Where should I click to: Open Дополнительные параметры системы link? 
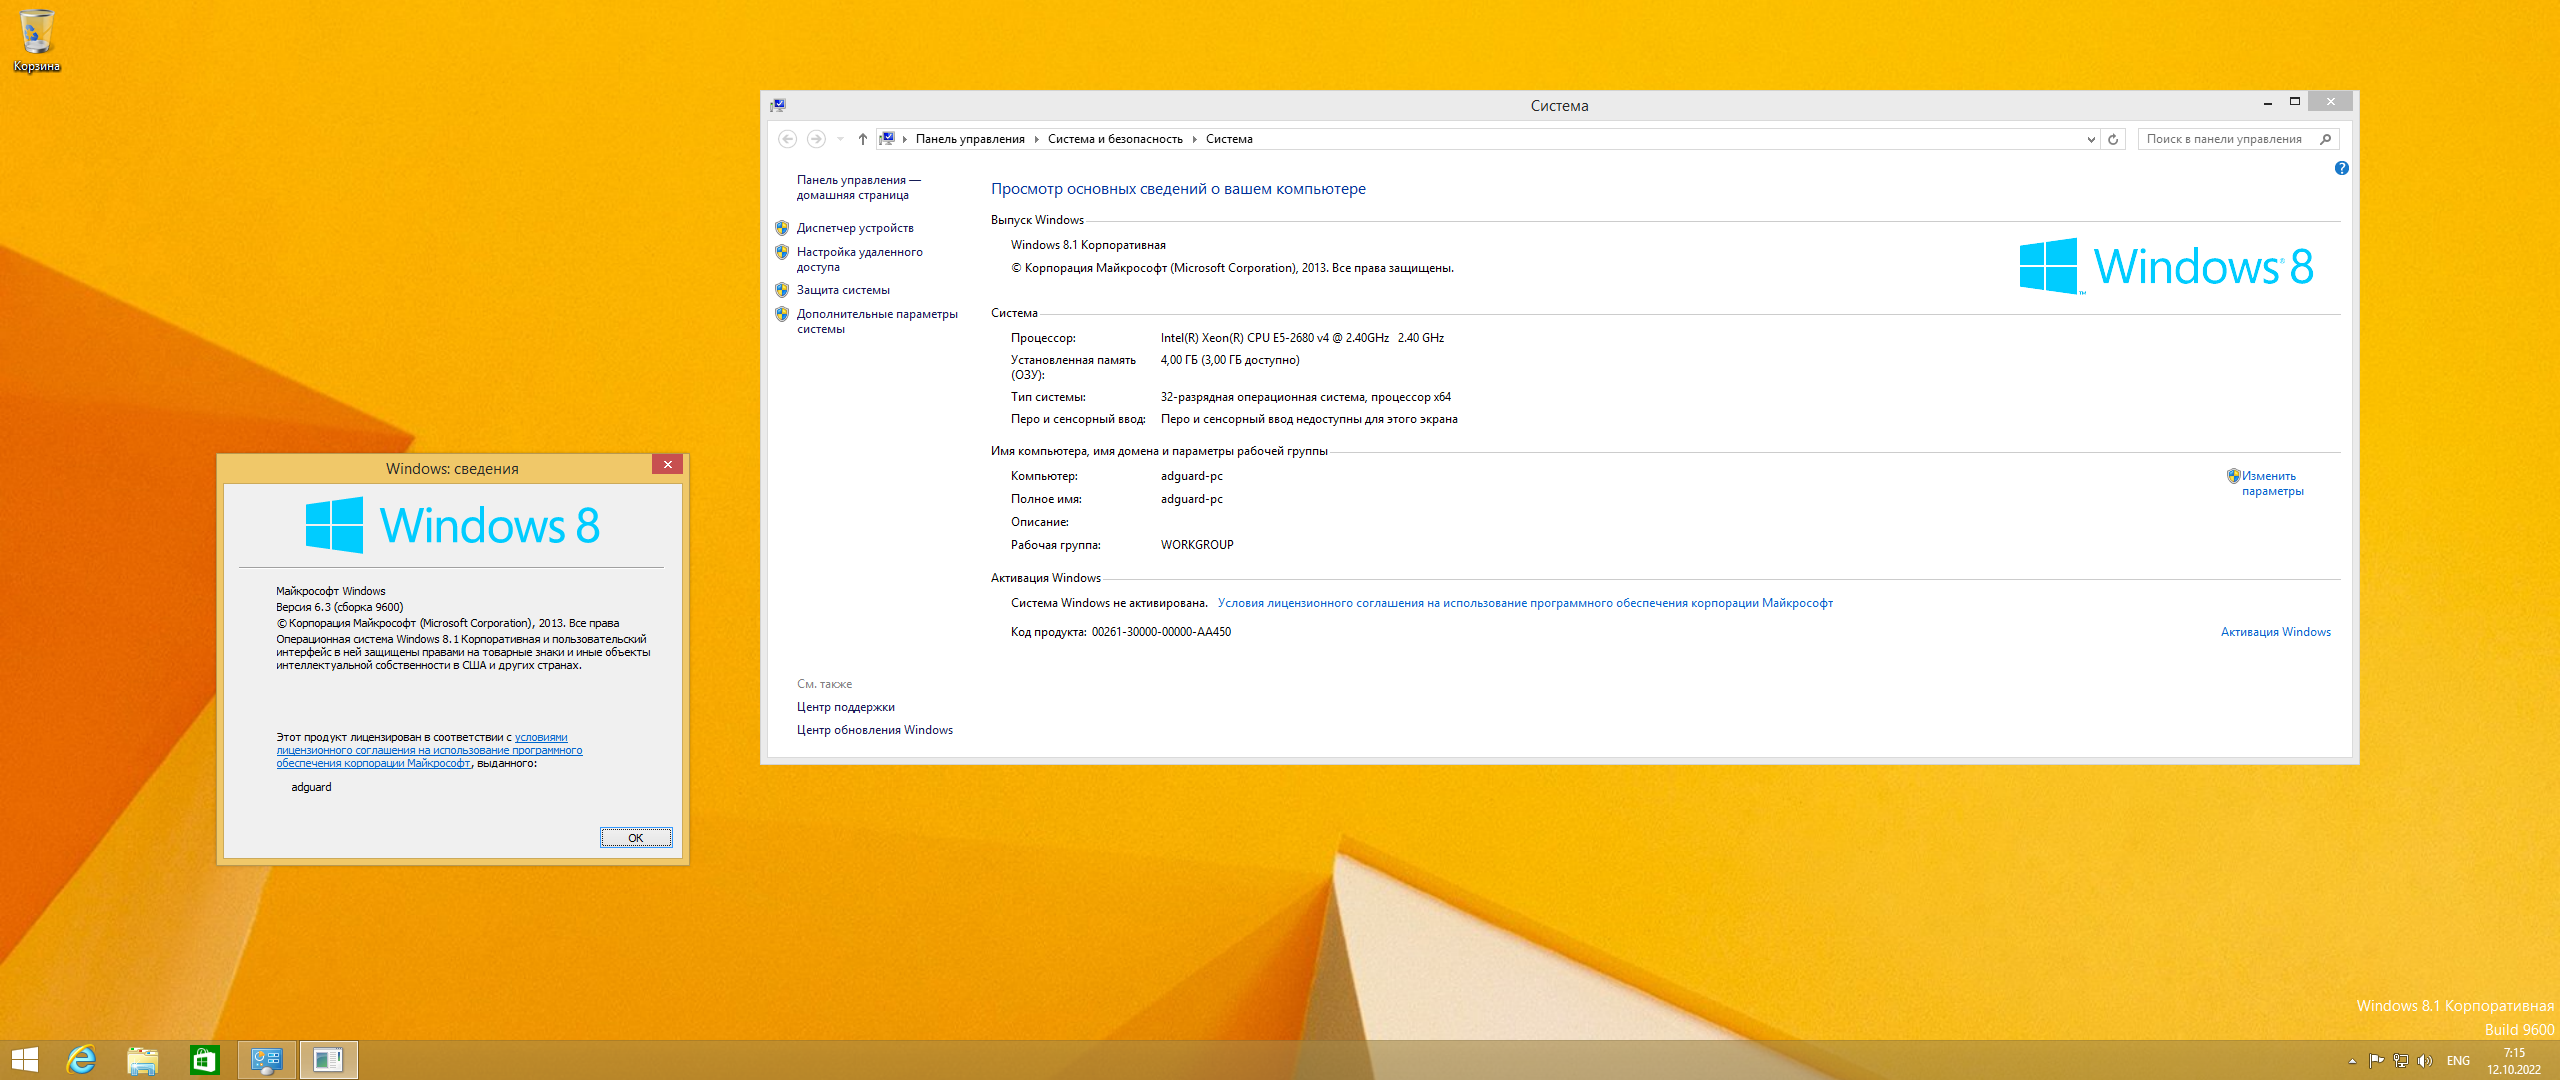877,321
